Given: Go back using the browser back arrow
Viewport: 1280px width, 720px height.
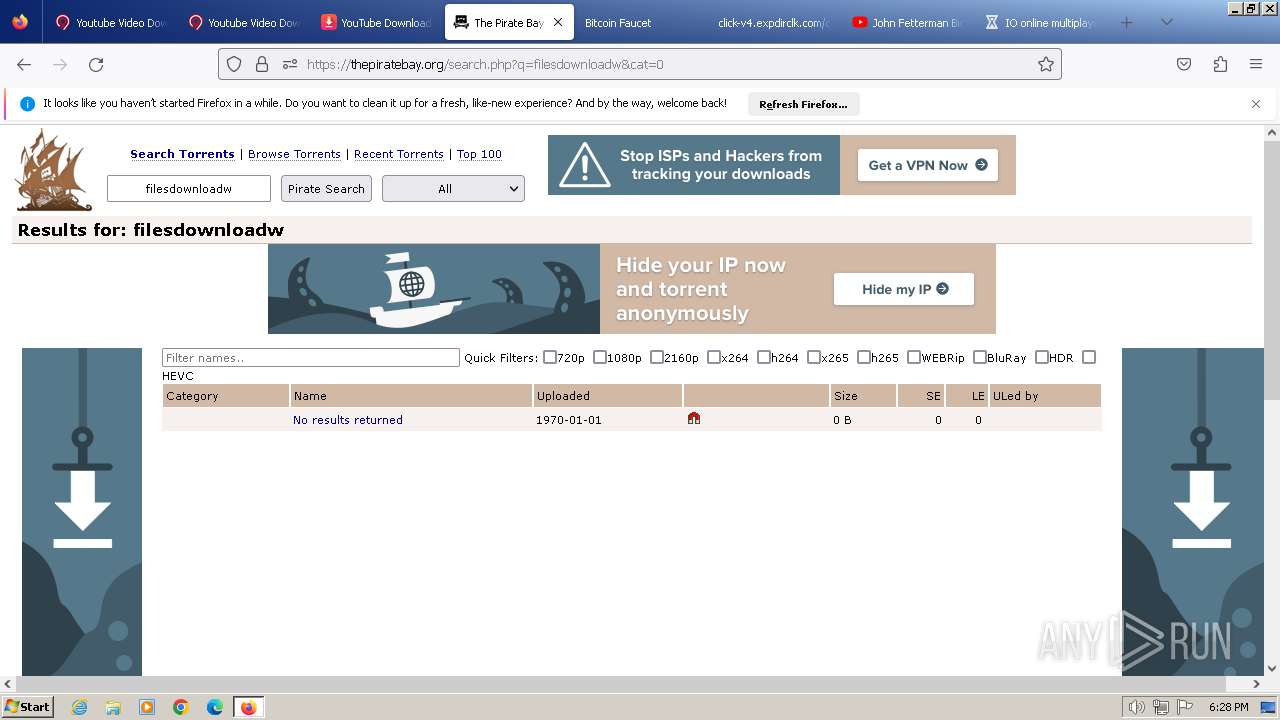Looking at the screenshot, I should click(24, 64).
